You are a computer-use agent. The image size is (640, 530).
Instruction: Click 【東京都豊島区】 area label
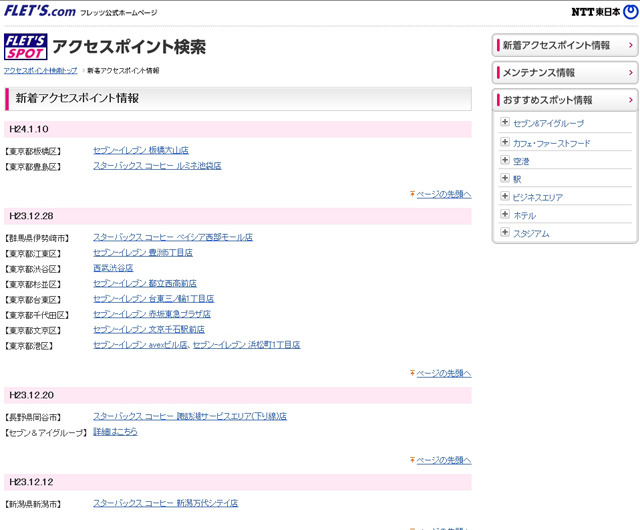(x=33, y=167)
